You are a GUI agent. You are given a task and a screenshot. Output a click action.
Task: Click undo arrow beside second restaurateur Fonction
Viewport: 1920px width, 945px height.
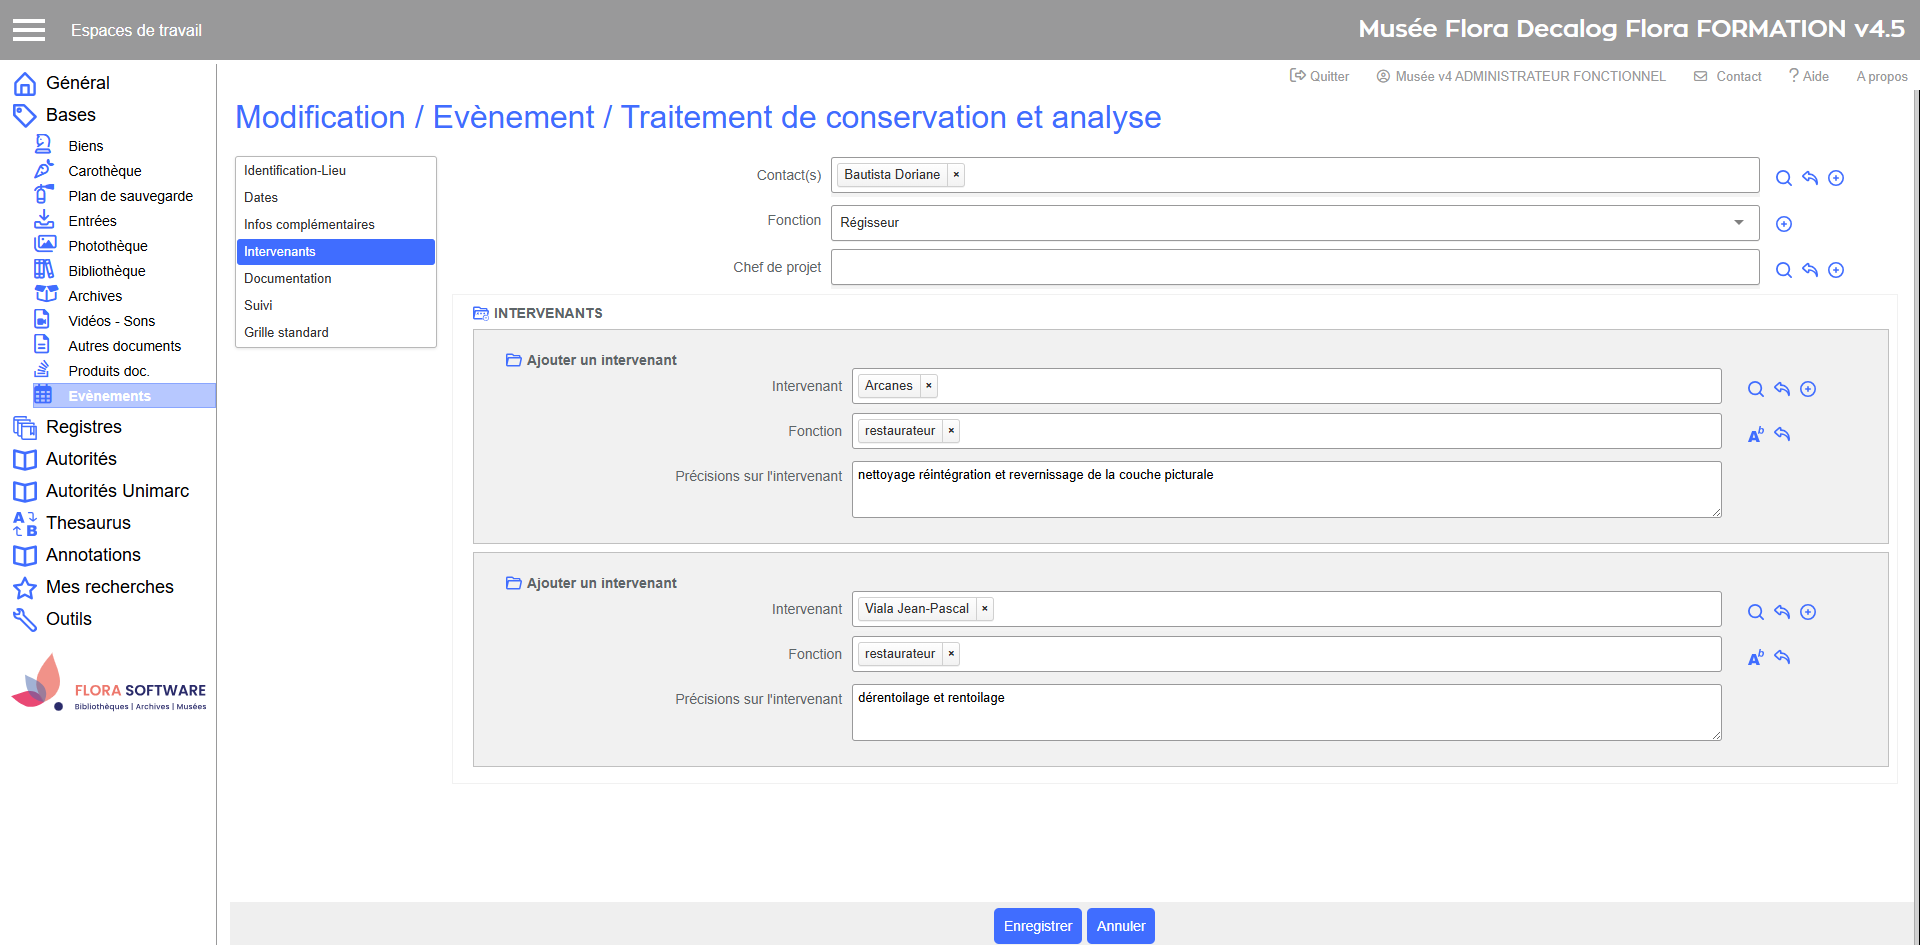[x=1781, y=657]
